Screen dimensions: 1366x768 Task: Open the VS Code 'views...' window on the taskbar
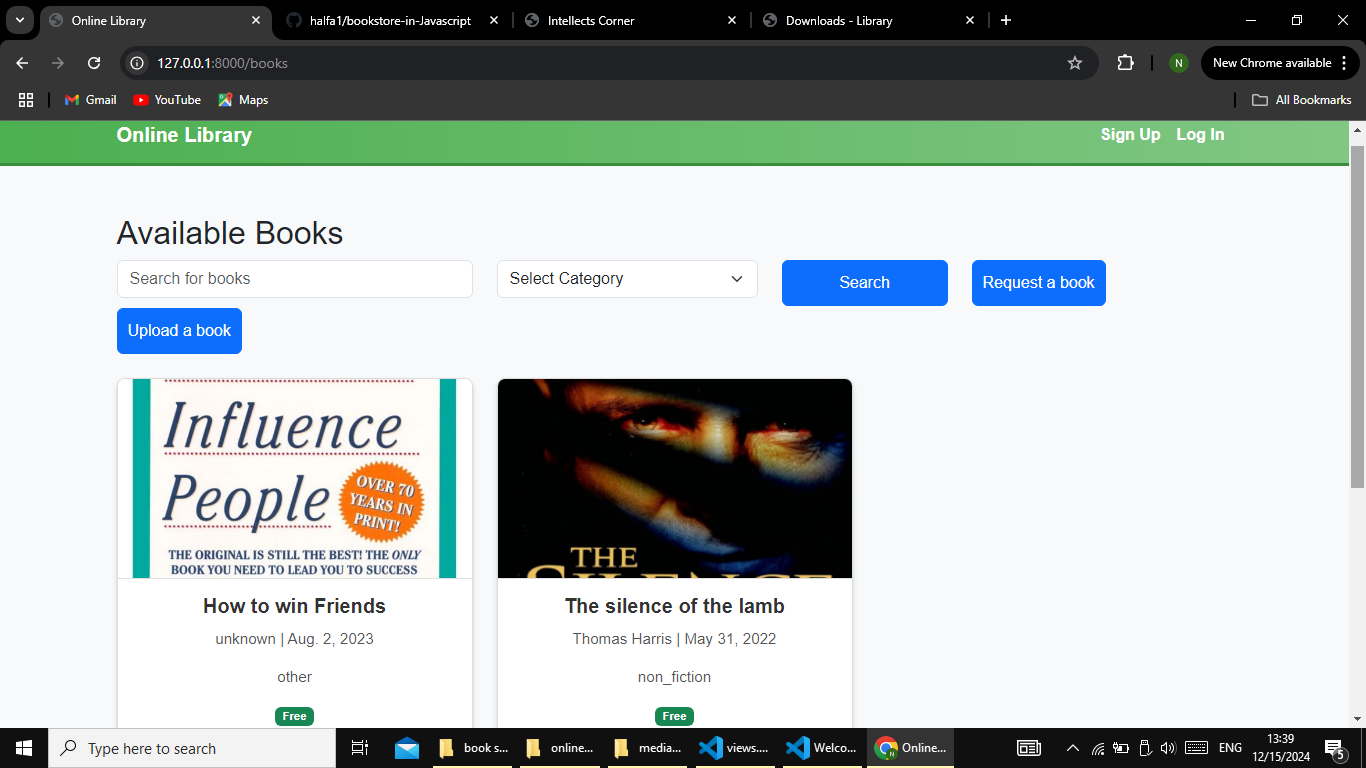[735, 748]
